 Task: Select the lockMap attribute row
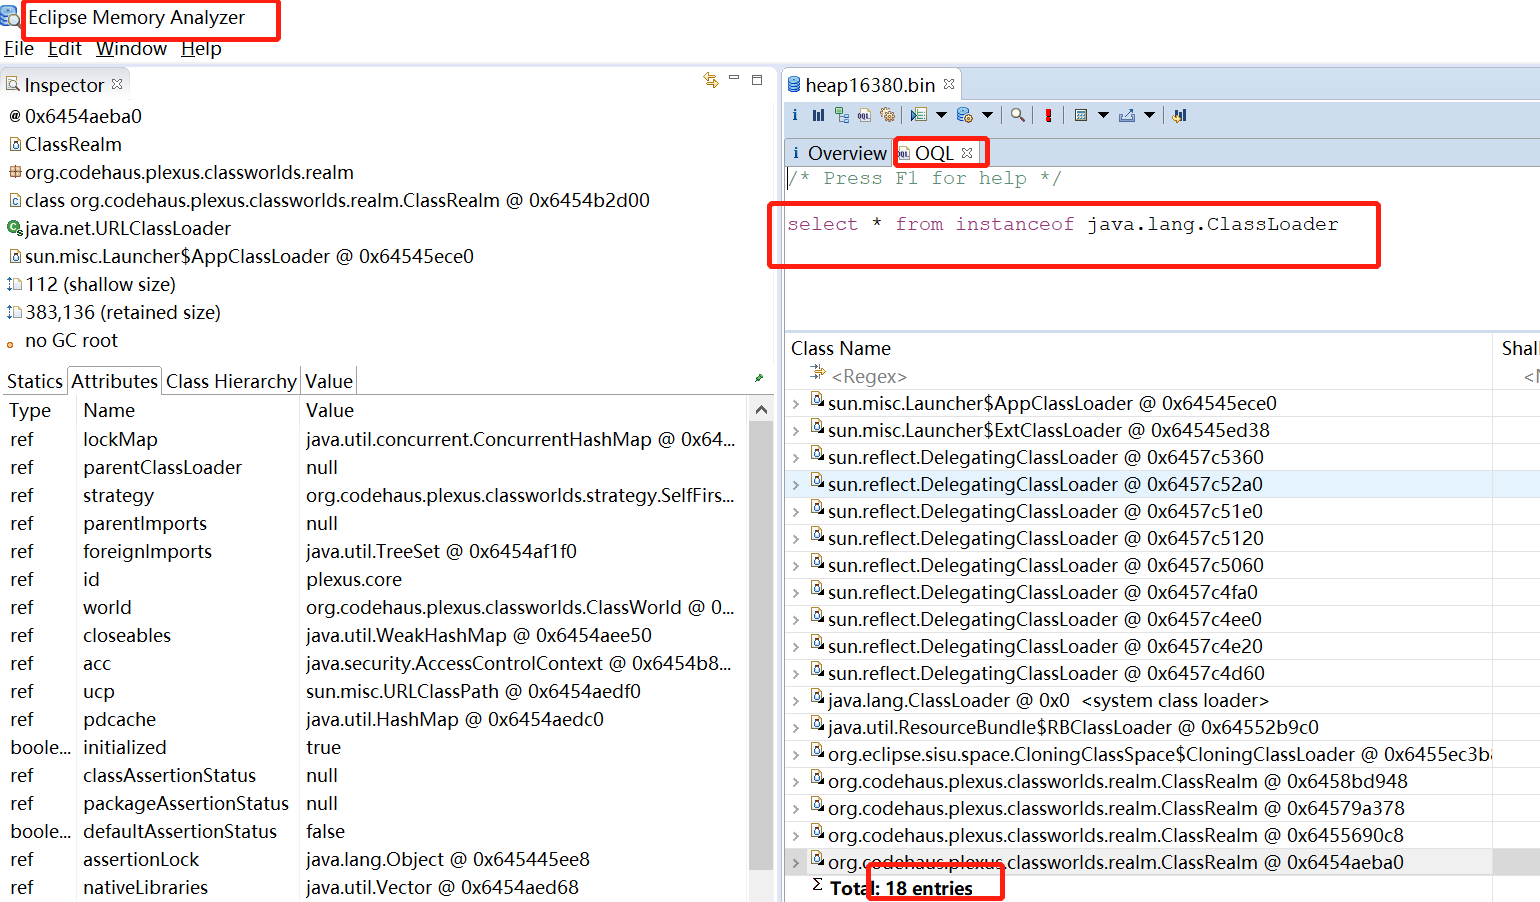click(x=375, y=439)
